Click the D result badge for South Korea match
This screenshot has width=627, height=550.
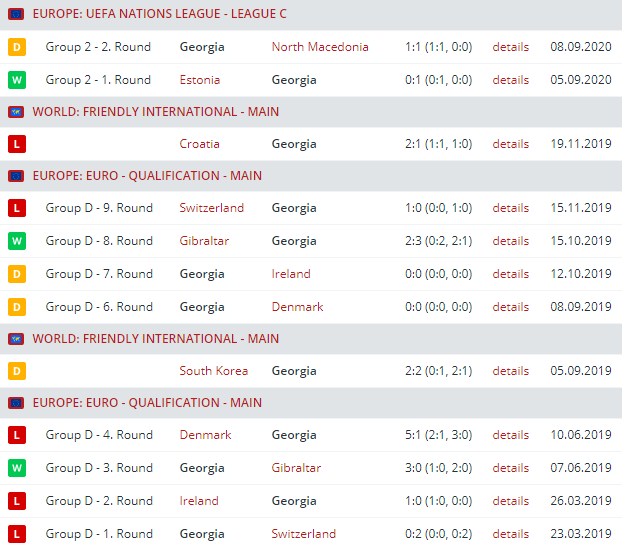[16, 371]
